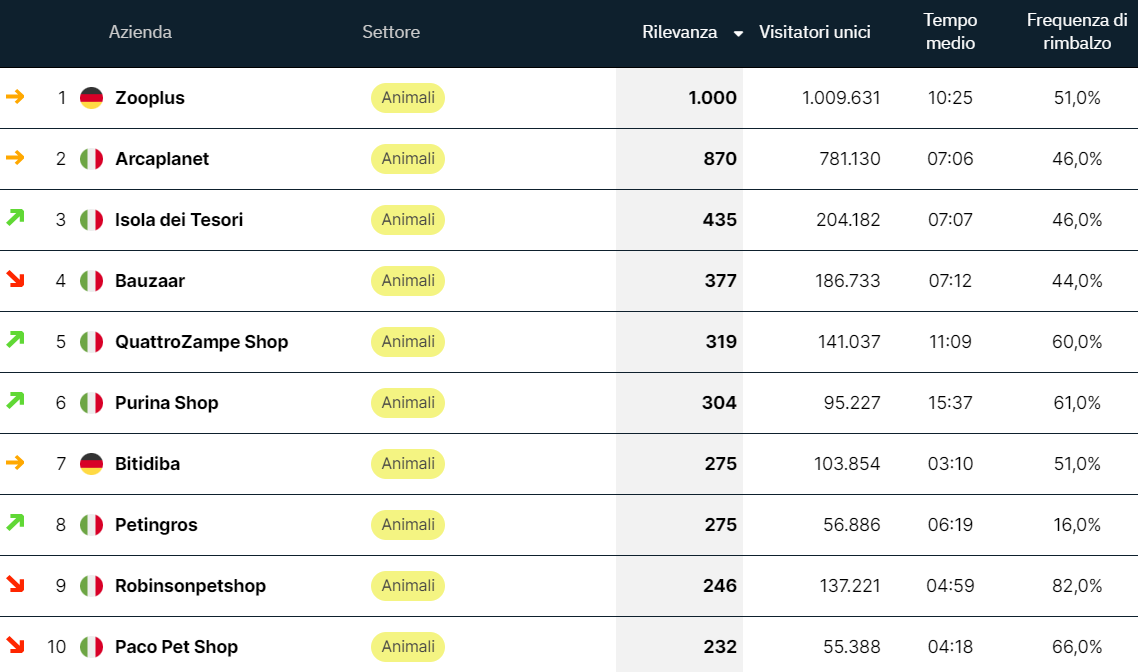Open the Paco Pet Shop company link
Screen dimensions: 1138x672
[176, 647]
